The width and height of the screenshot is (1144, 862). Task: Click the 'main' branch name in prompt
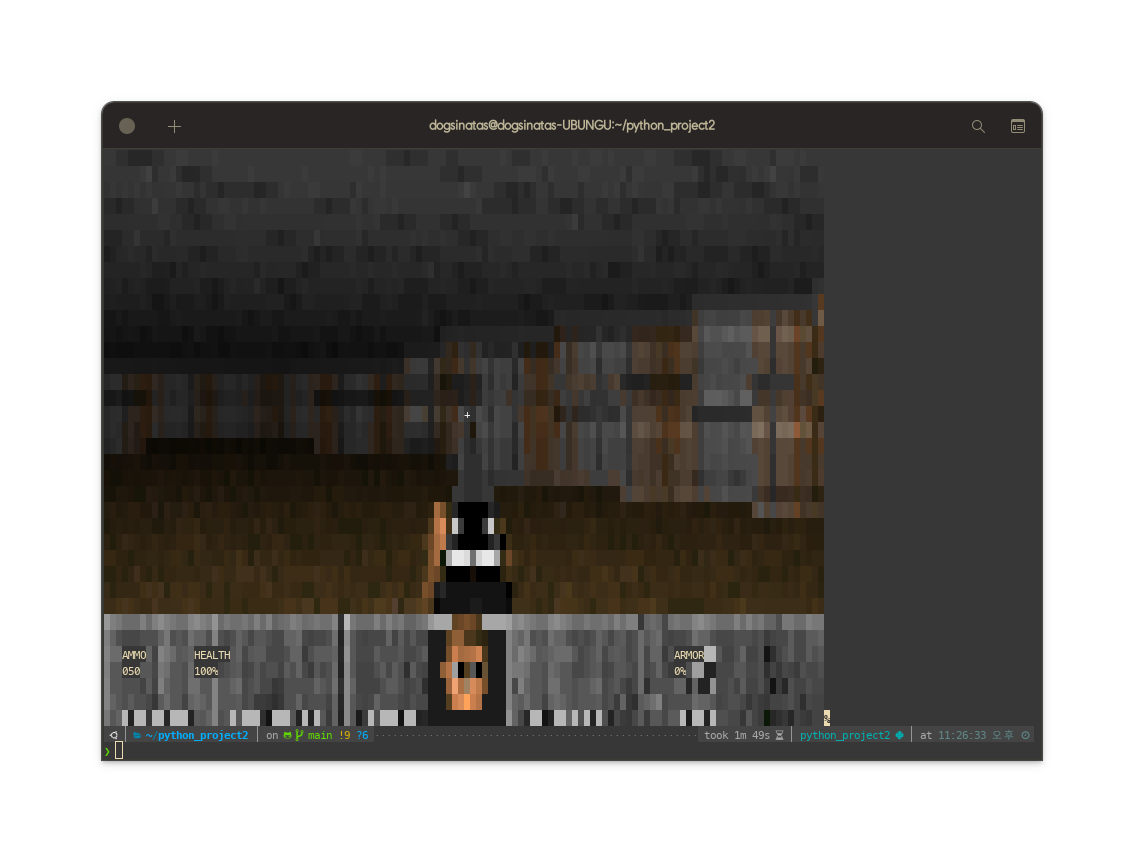click(320, 735)
